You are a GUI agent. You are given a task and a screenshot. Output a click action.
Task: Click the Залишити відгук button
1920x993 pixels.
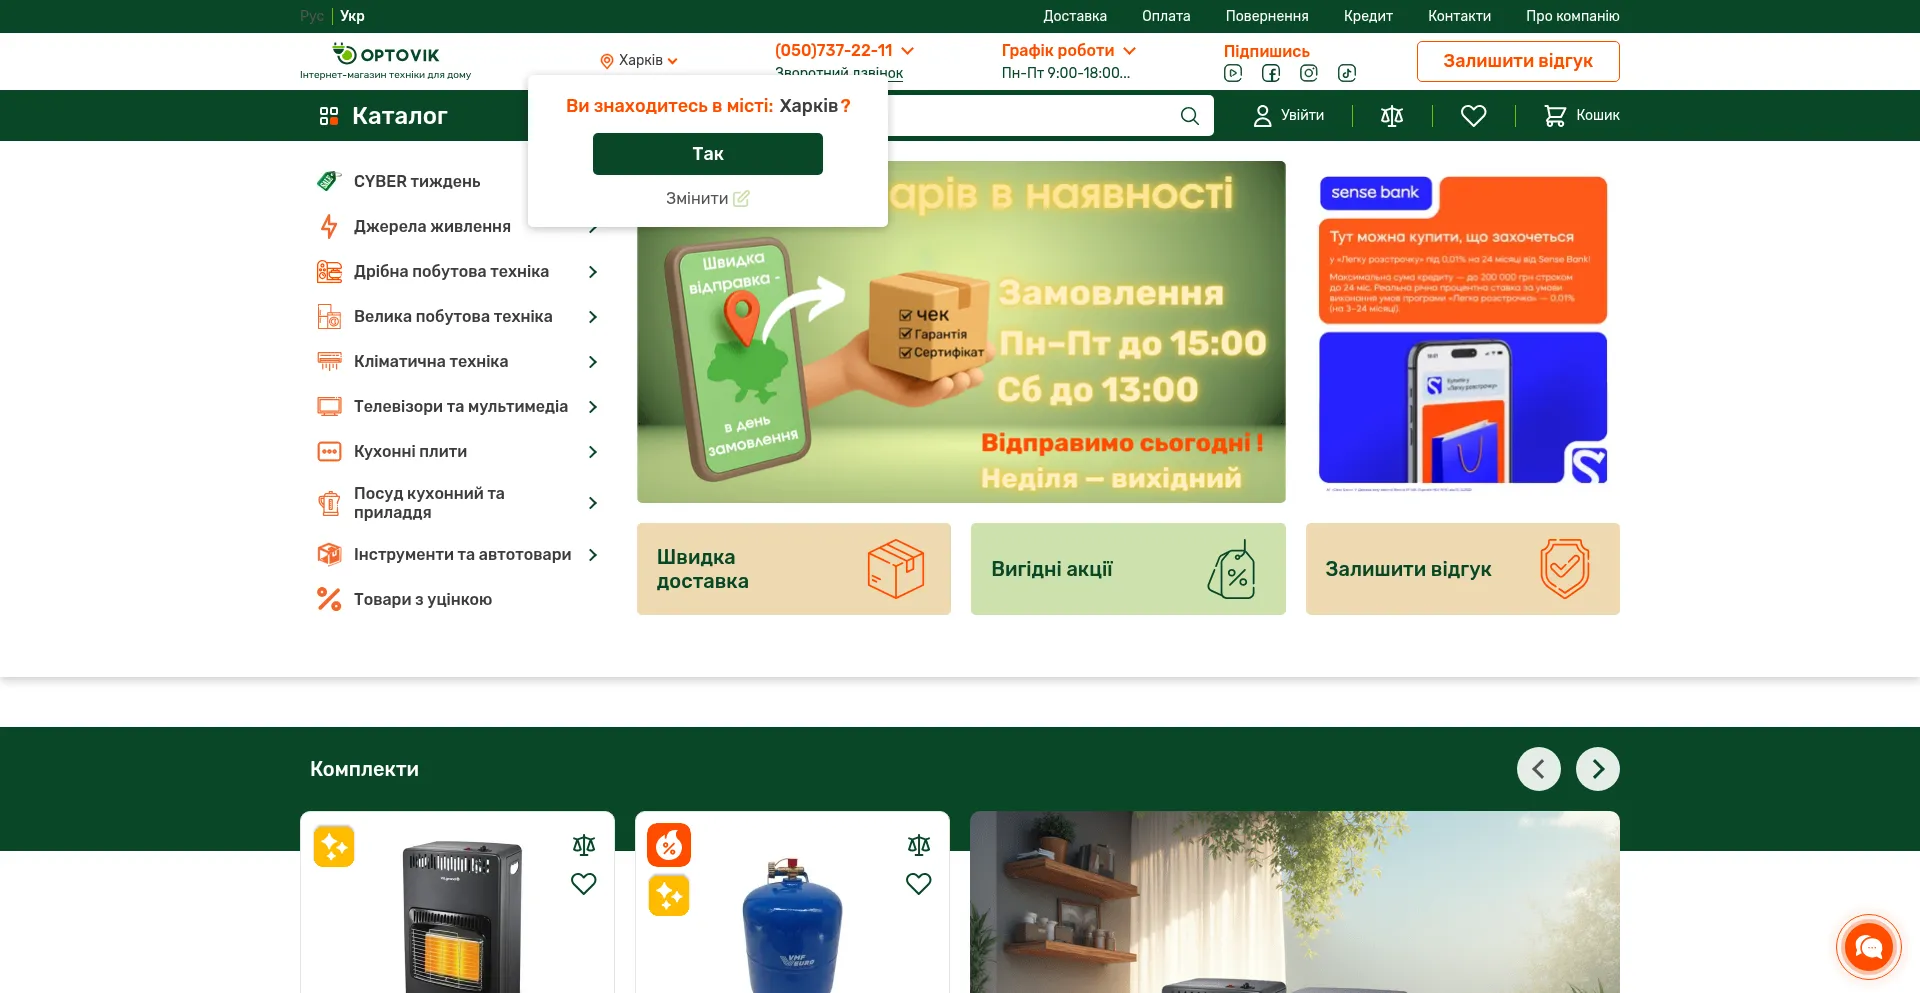1517,61
